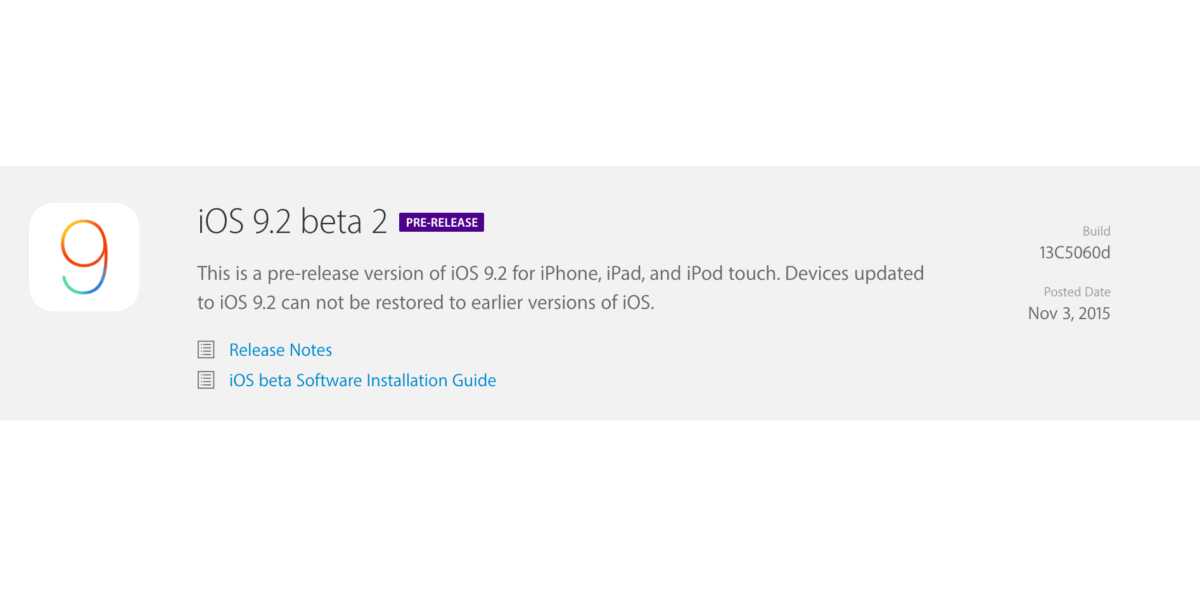Select the iOS 9.2 beta 2 heading
Viewport: 1200px width, 592px height.
coord(292,222)
